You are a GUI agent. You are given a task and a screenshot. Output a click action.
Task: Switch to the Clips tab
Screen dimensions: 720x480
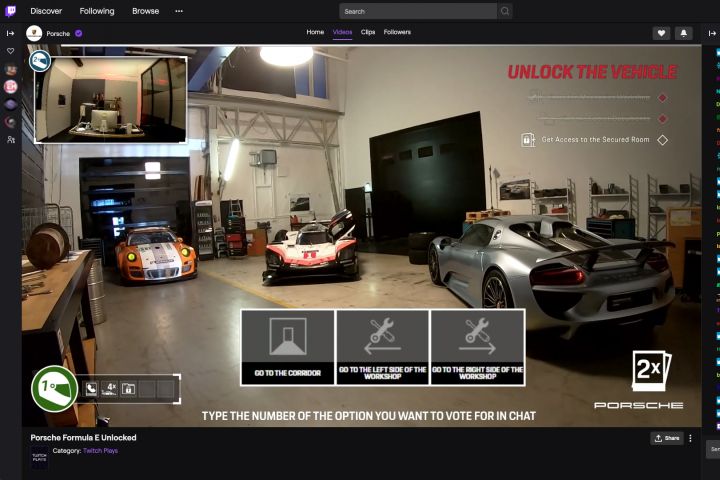(368, 32)
